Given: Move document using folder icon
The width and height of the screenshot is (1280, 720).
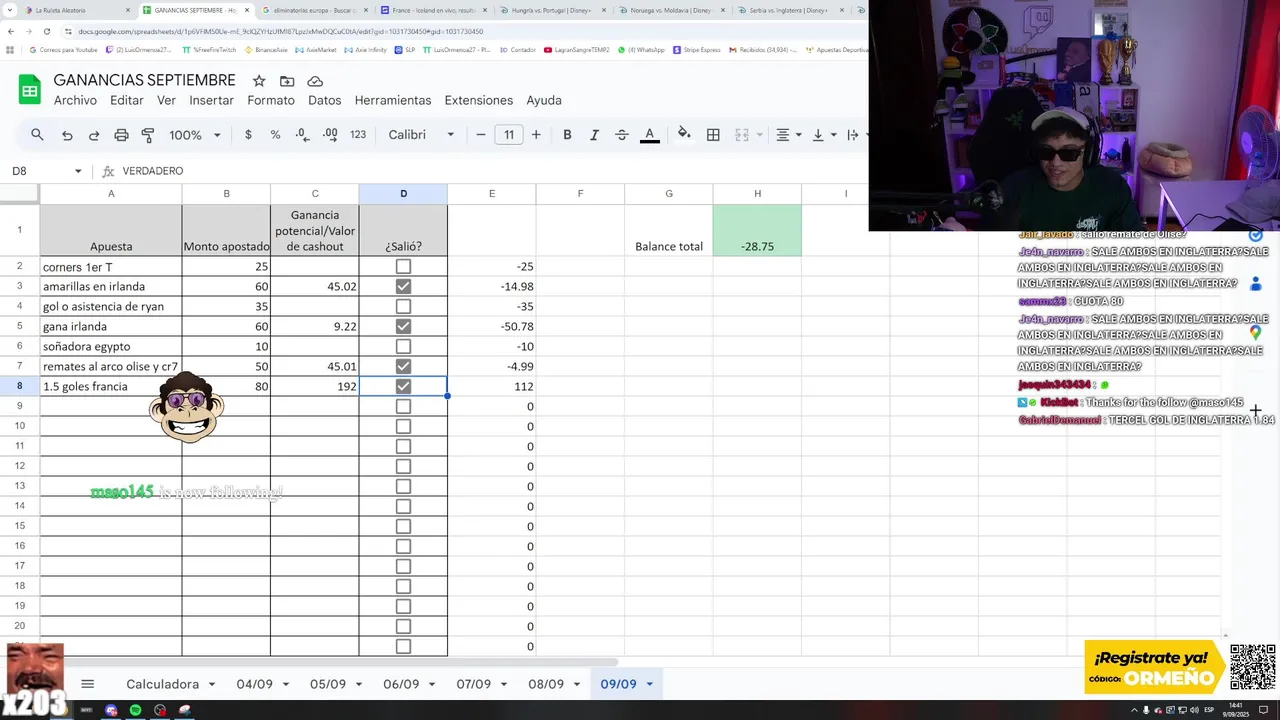Looking at the screenshot, I should 287,81.
